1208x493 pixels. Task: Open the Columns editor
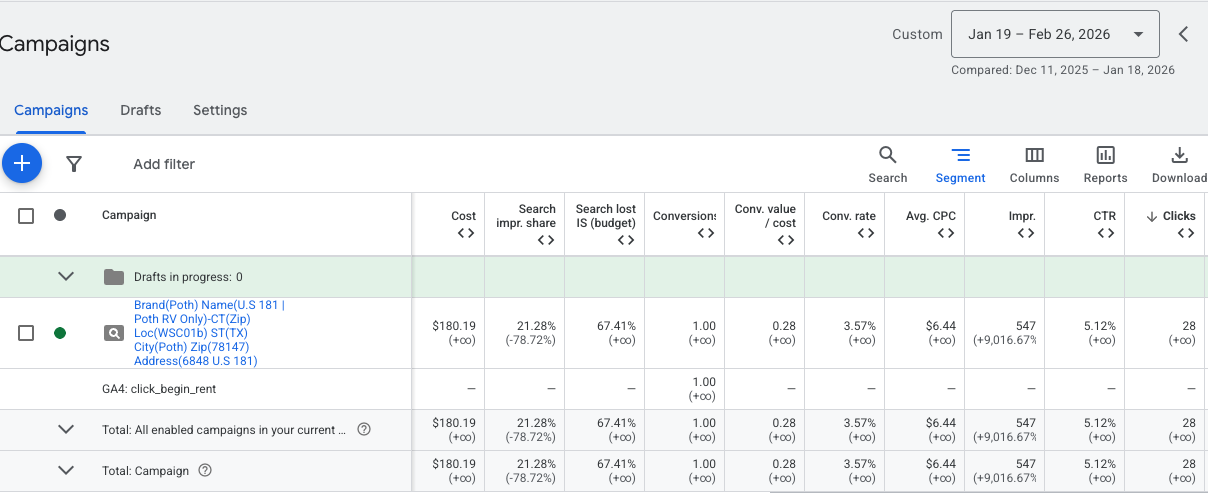1034,165
